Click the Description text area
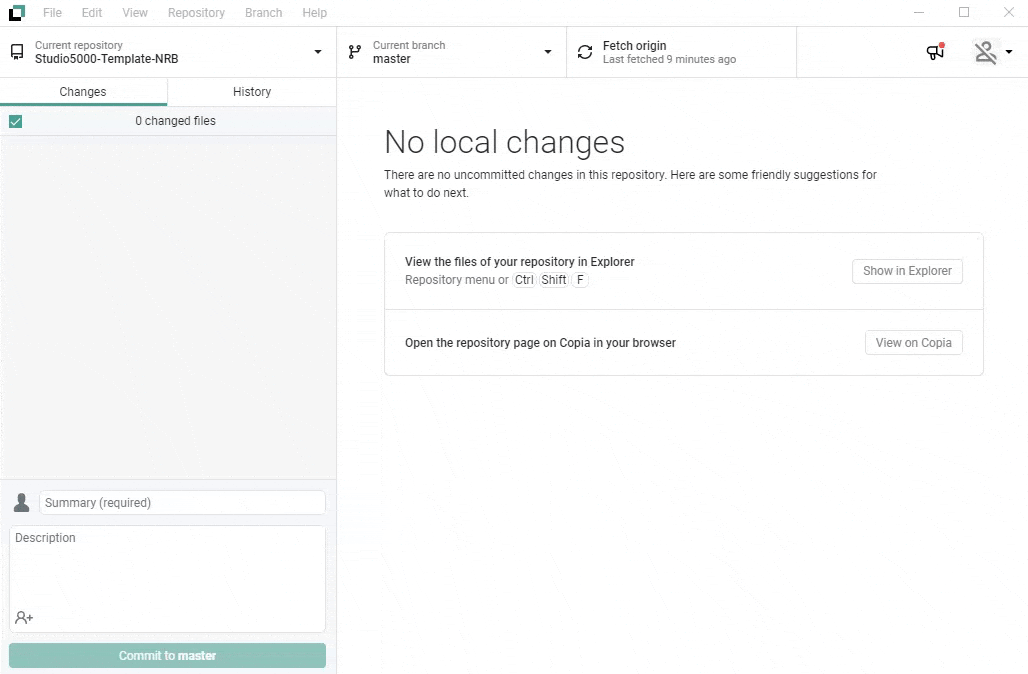Image resolution: width=1028 pixels, height=674 pixels. (167, 570)
